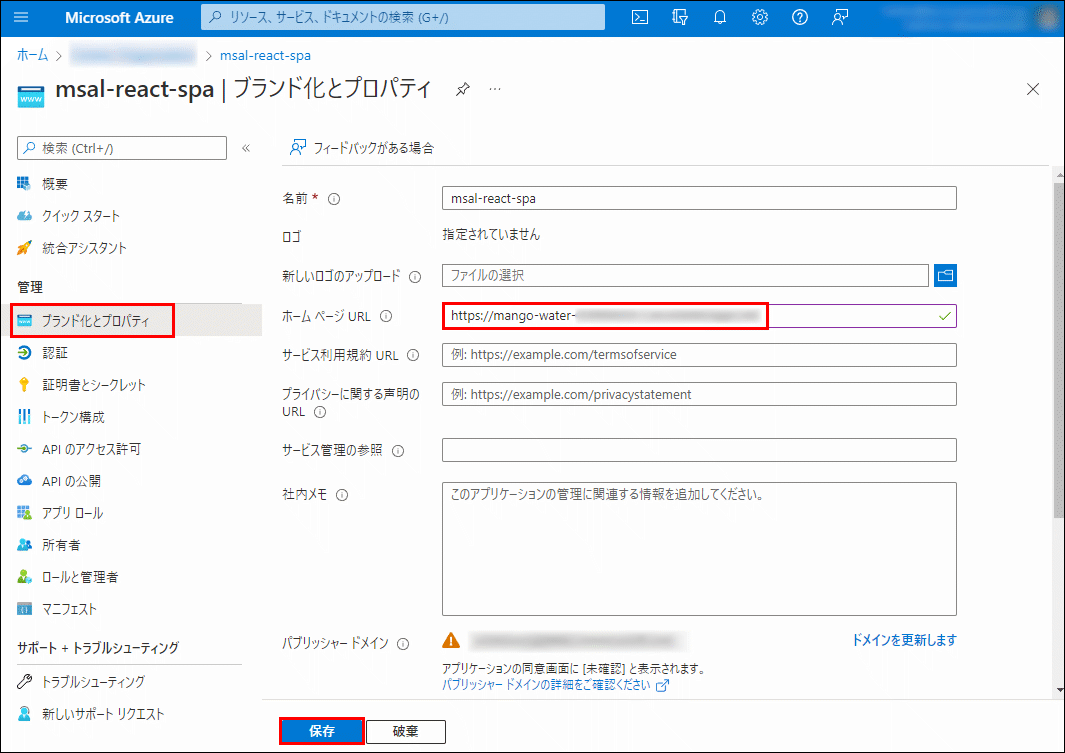Close the branding and properties blade
The width and height of the screenshot is (1065, 753).
(1033, 89)
